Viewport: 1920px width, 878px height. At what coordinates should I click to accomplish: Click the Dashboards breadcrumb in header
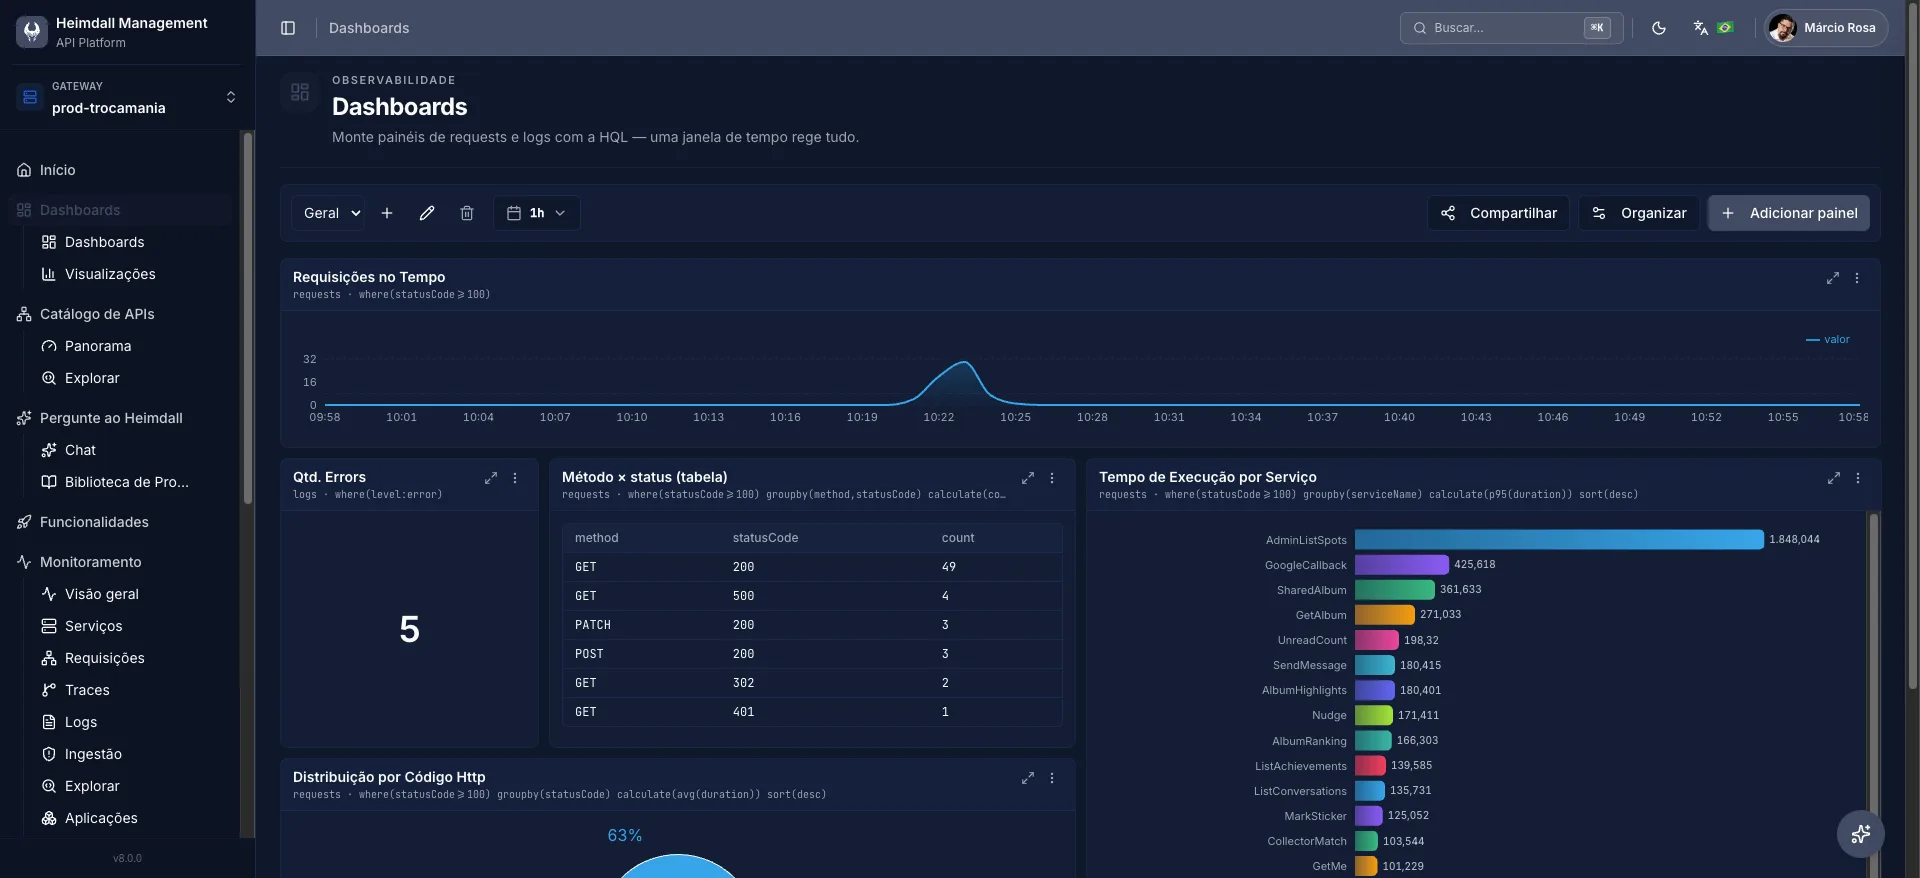pos(369,28)
